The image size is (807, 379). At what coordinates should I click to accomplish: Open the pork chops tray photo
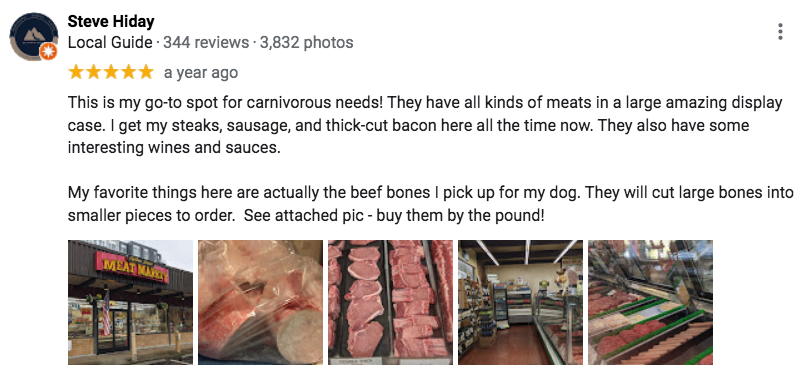click(x=391, y=302)
